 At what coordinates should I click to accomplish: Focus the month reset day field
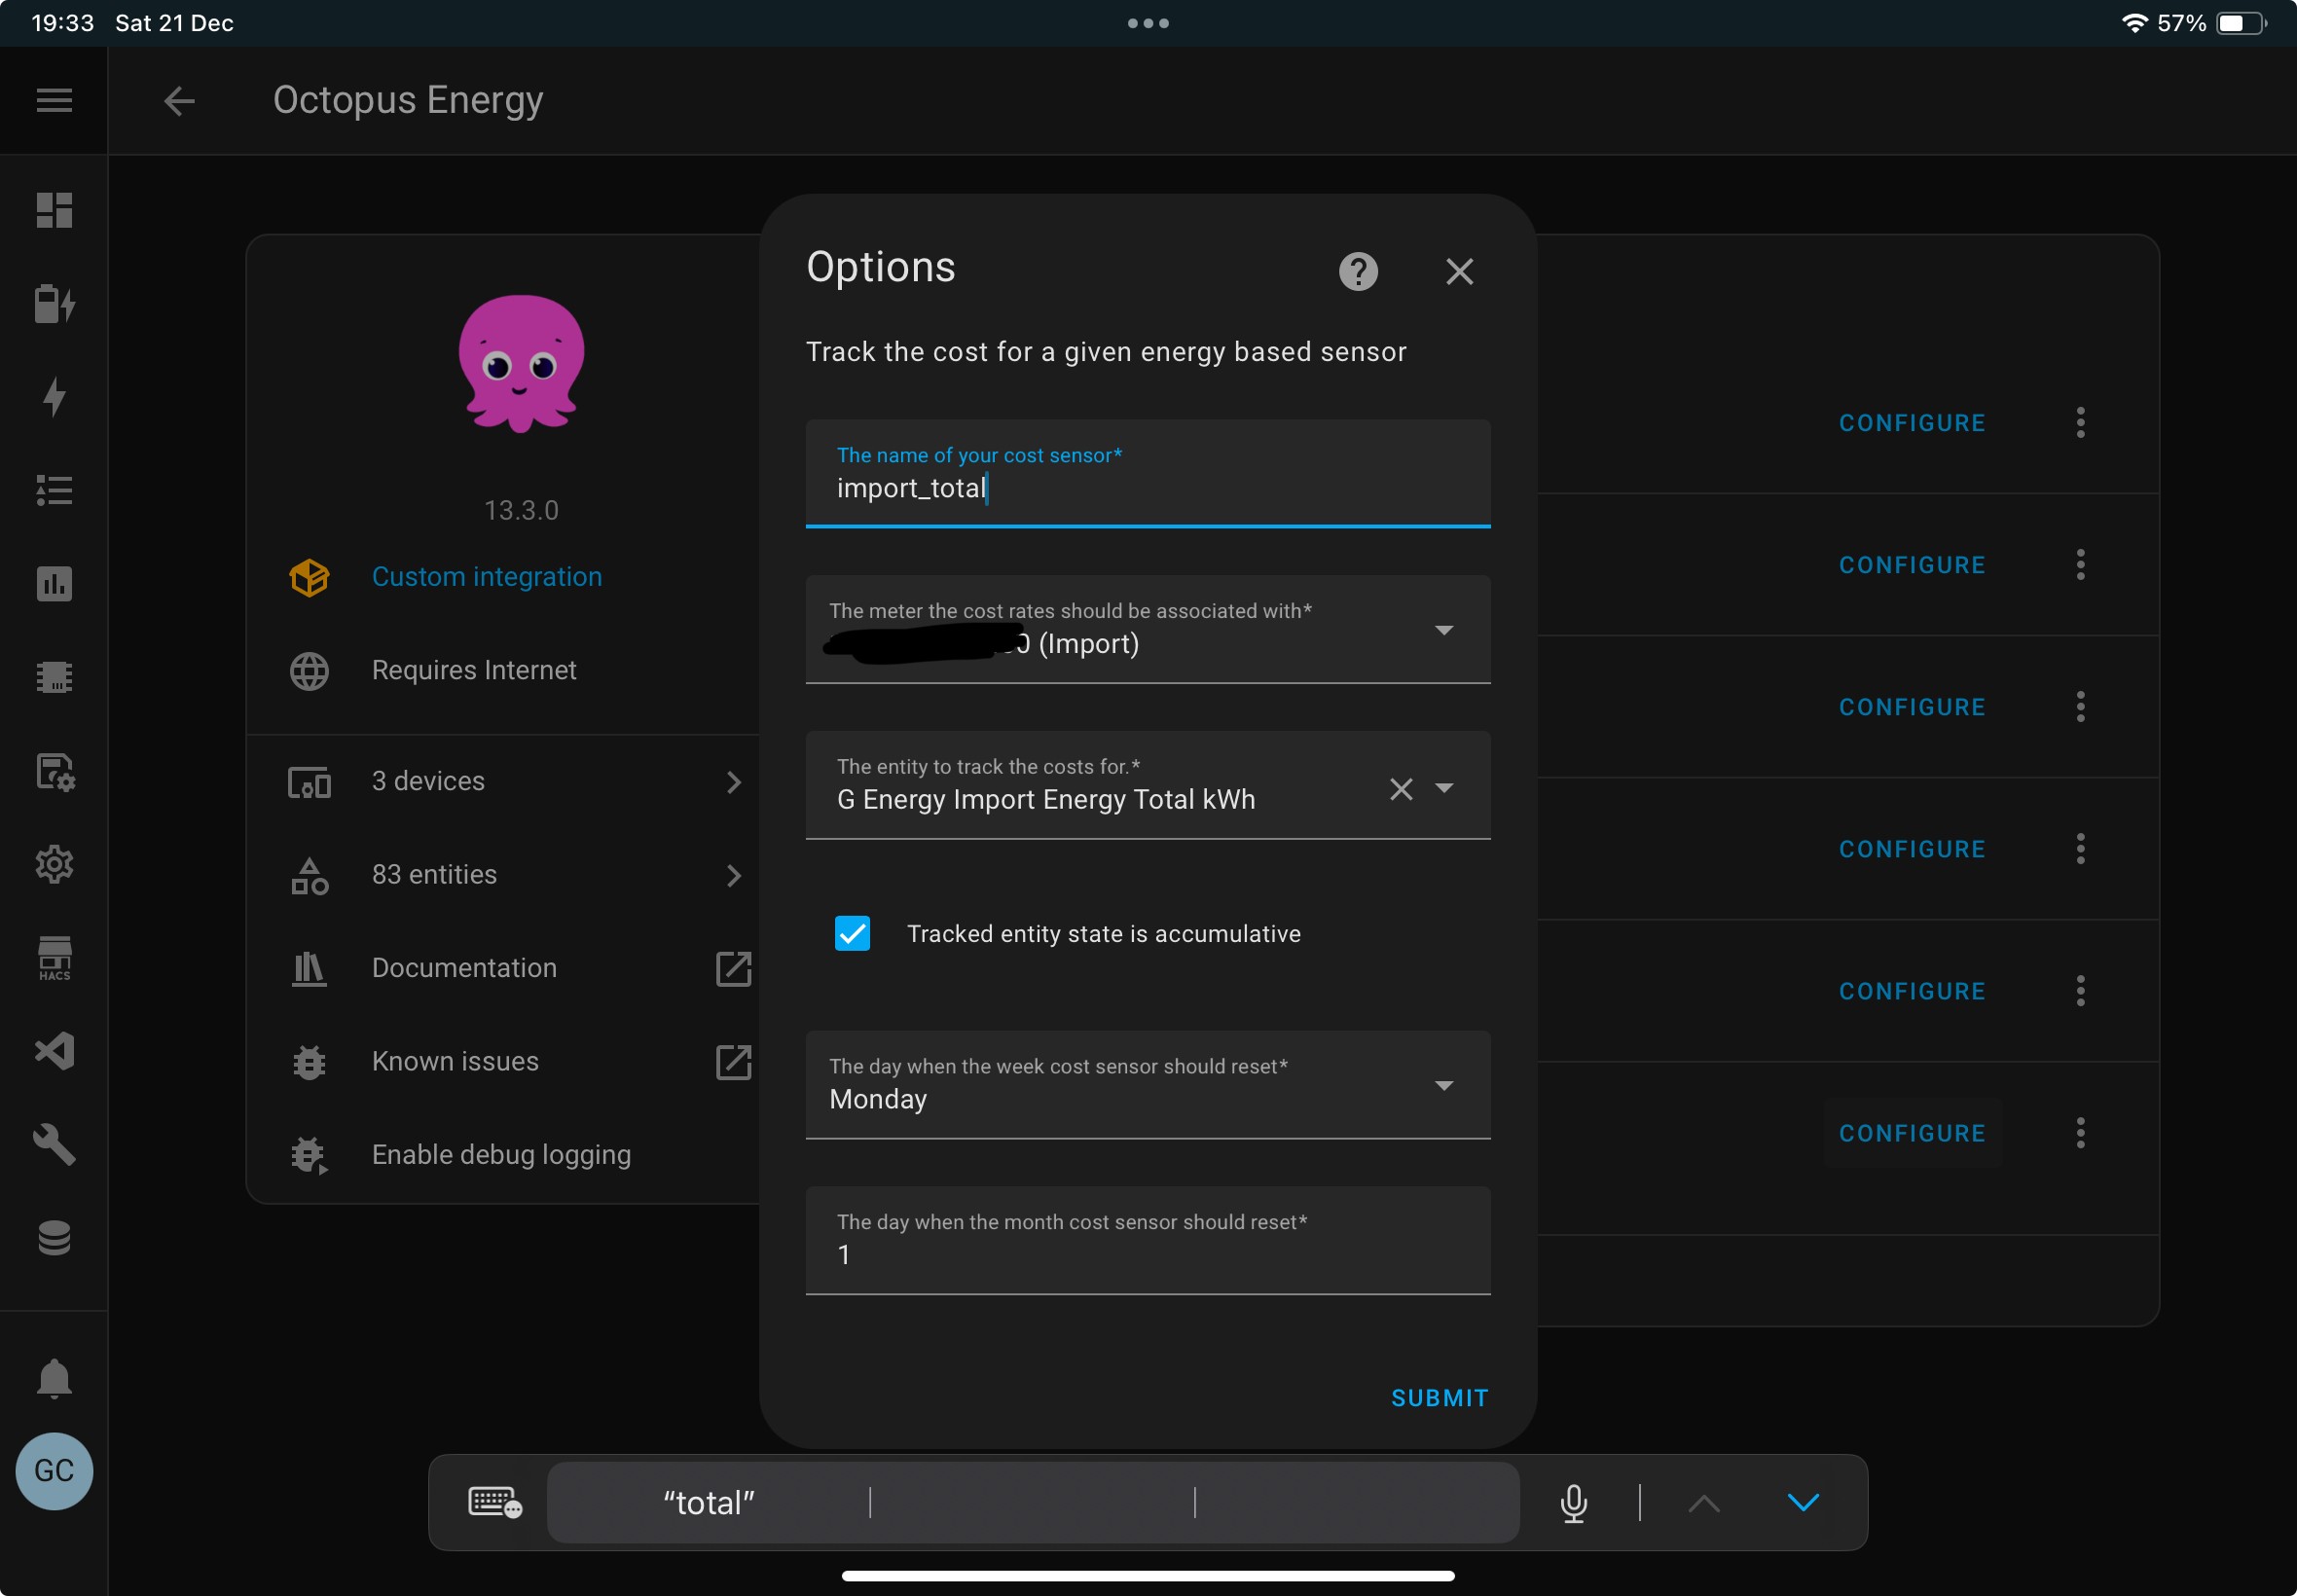1148,1241
